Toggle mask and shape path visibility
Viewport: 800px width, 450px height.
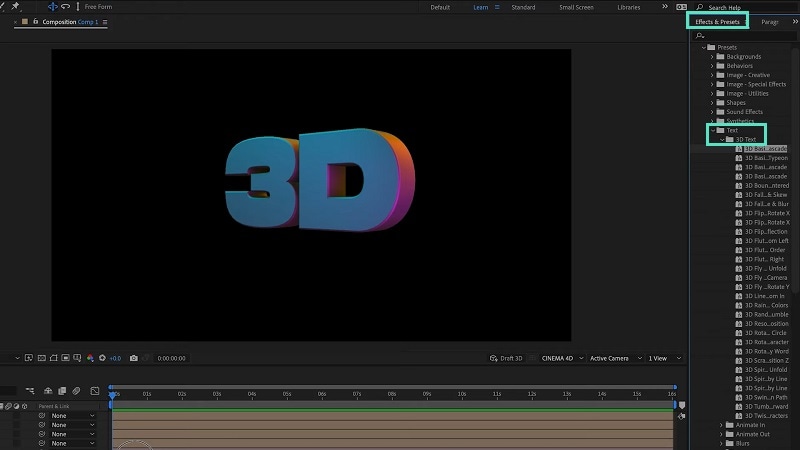(x=54, y=358)
